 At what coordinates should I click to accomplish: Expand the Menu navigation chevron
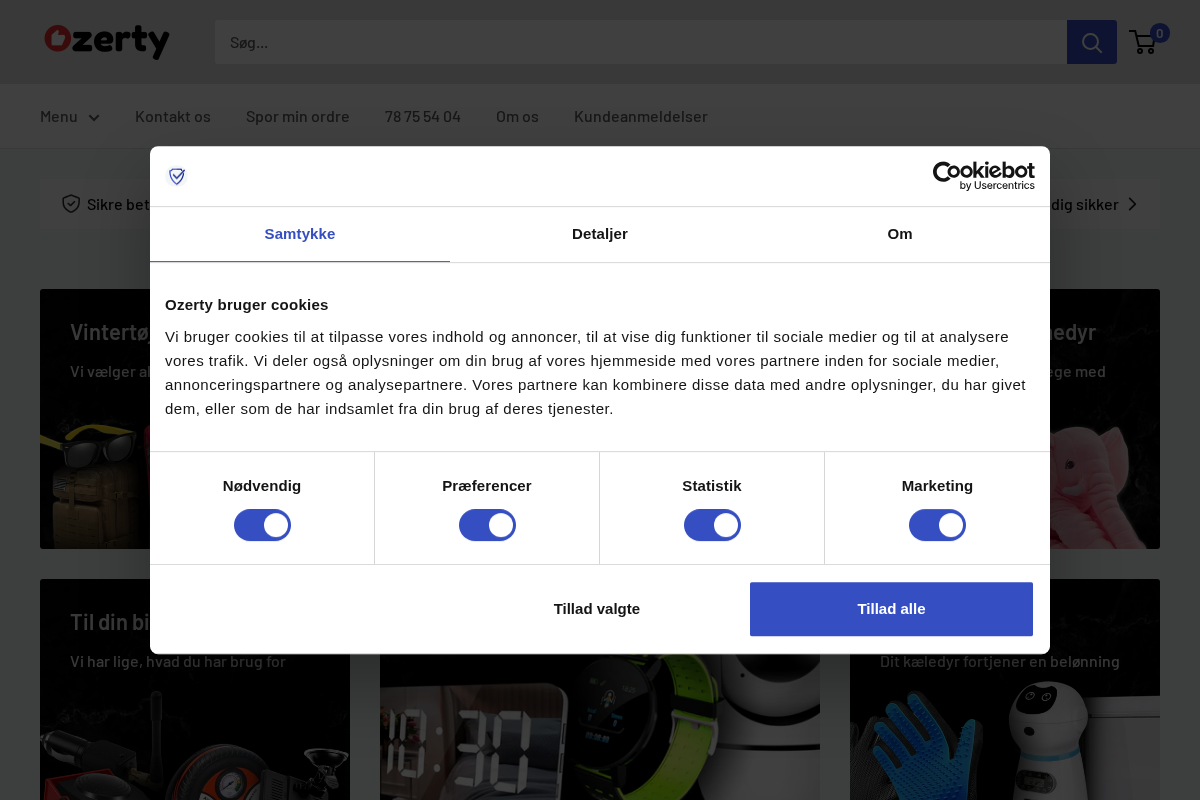(x=93, y=117)
